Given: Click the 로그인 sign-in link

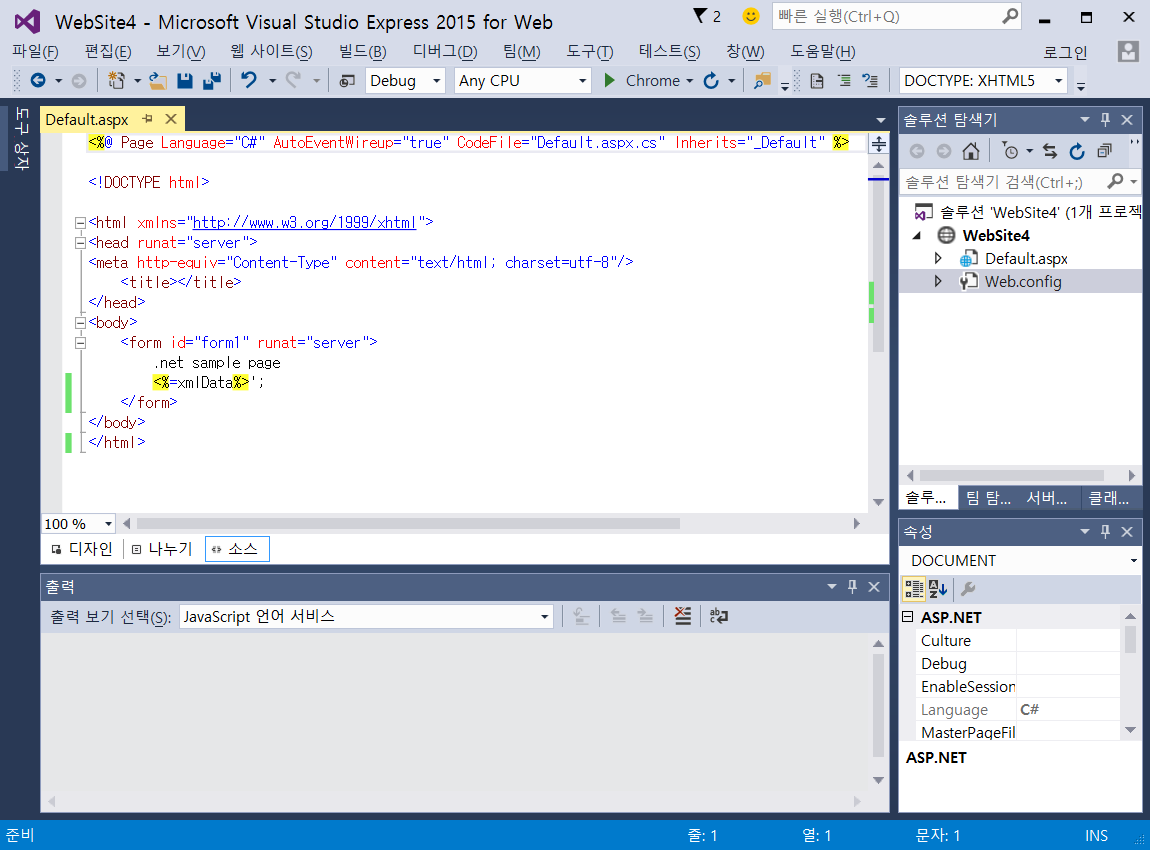Looking at the screenshot, I should [x=1065, y=52].
